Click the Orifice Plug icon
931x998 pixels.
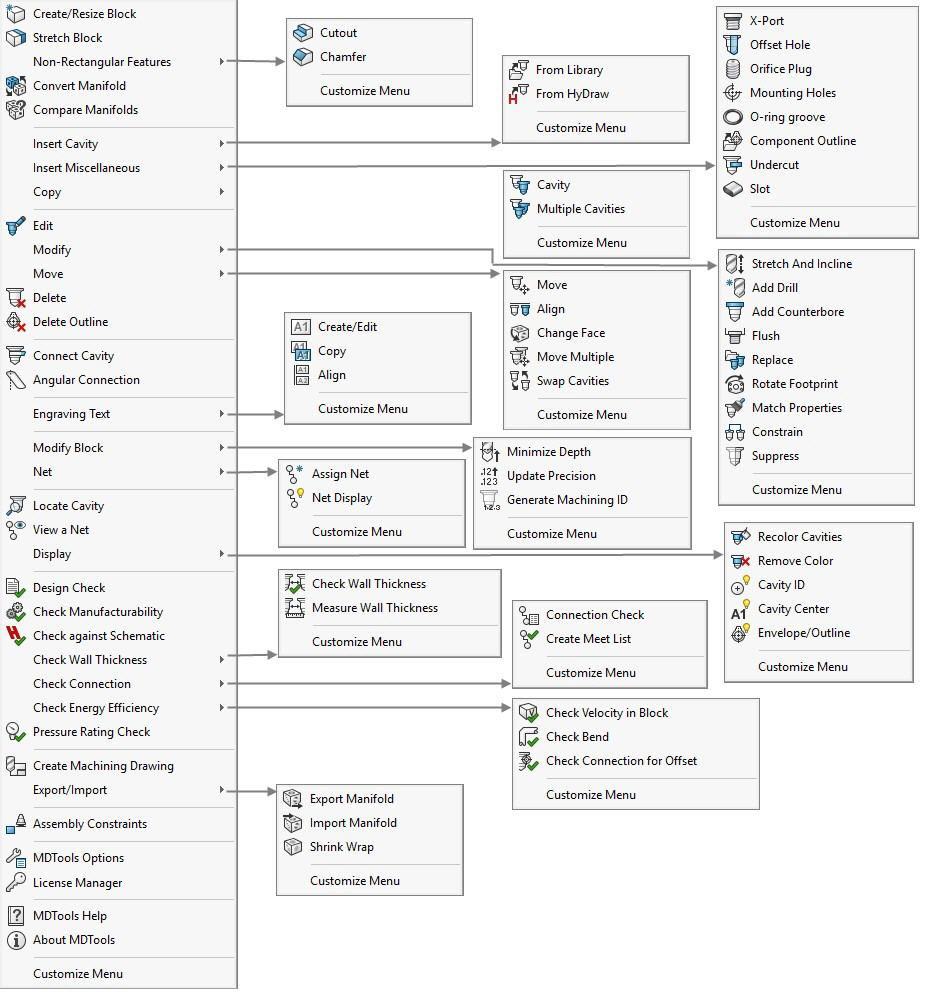coord(732,69)
